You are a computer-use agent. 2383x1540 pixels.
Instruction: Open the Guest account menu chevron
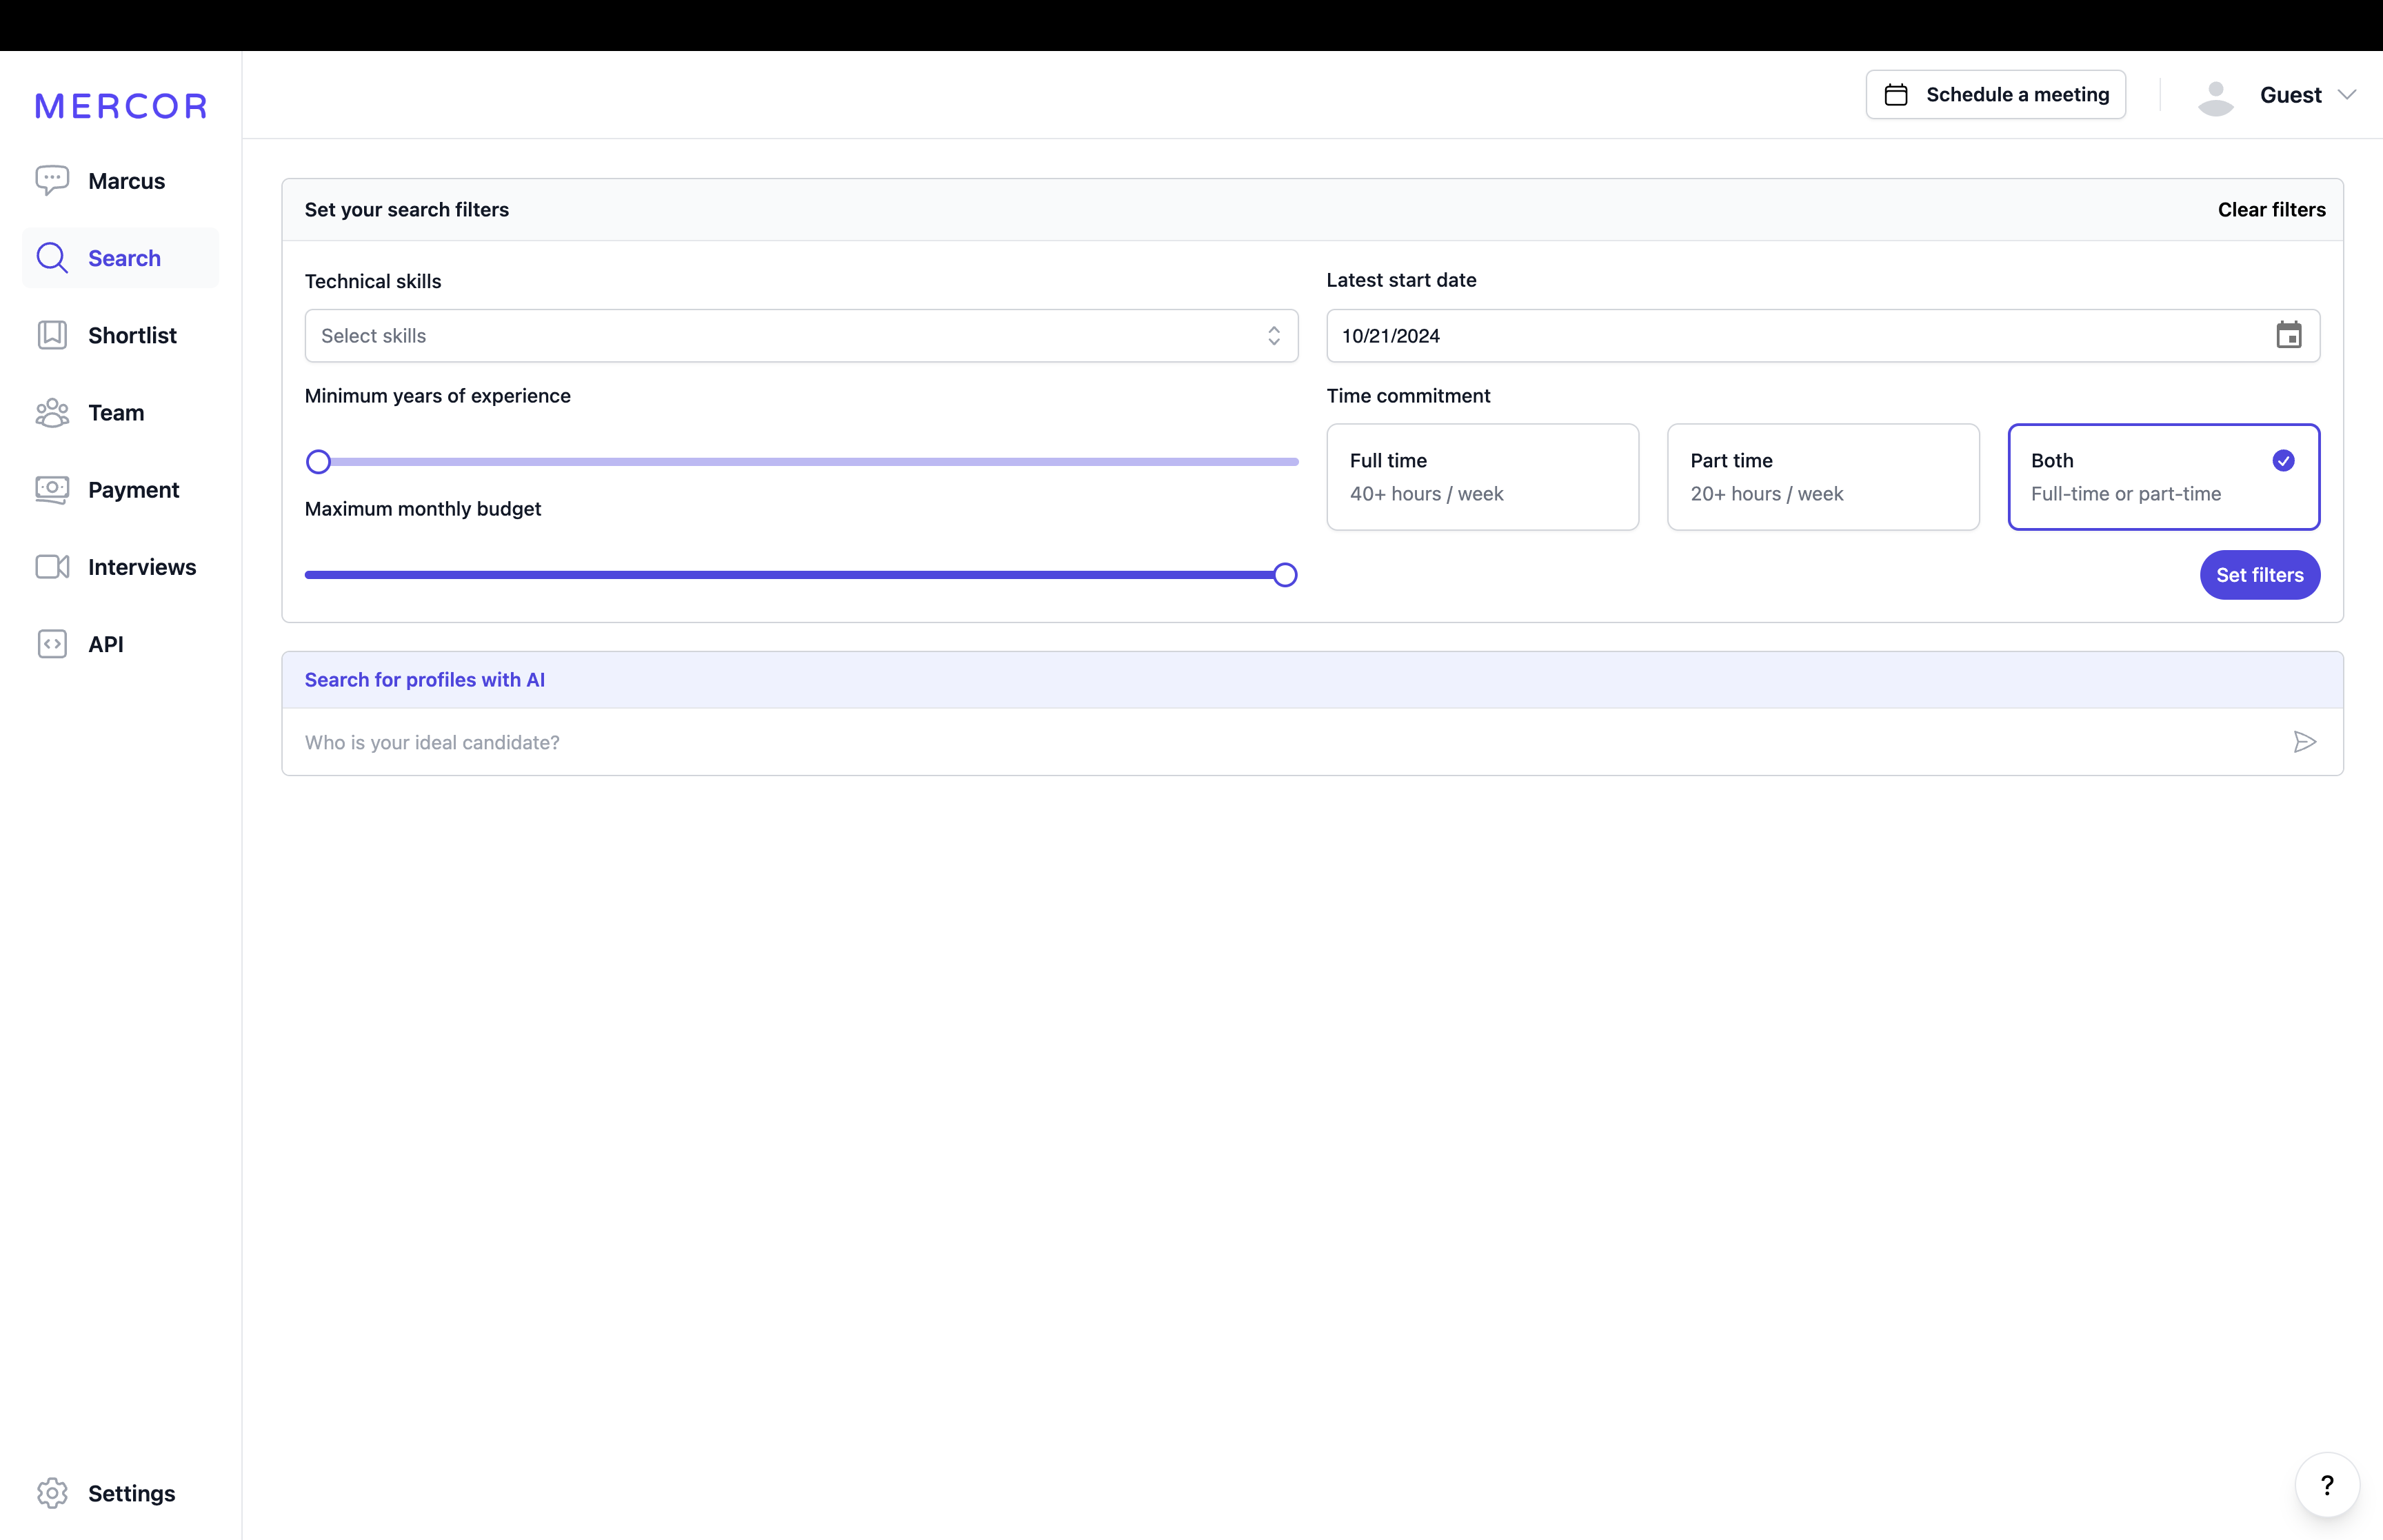tap(2346, 95)
